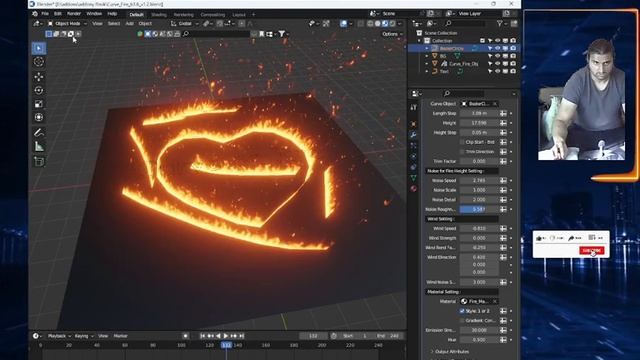Toggle Collection eye visibility

coord(498,41)
